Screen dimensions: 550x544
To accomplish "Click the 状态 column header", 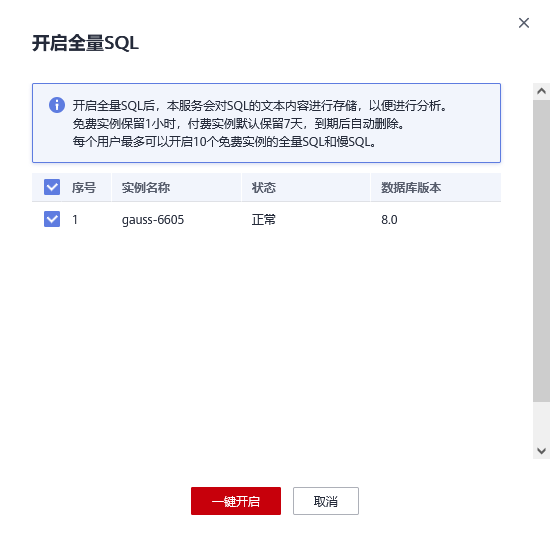I will tap(264, 188).
